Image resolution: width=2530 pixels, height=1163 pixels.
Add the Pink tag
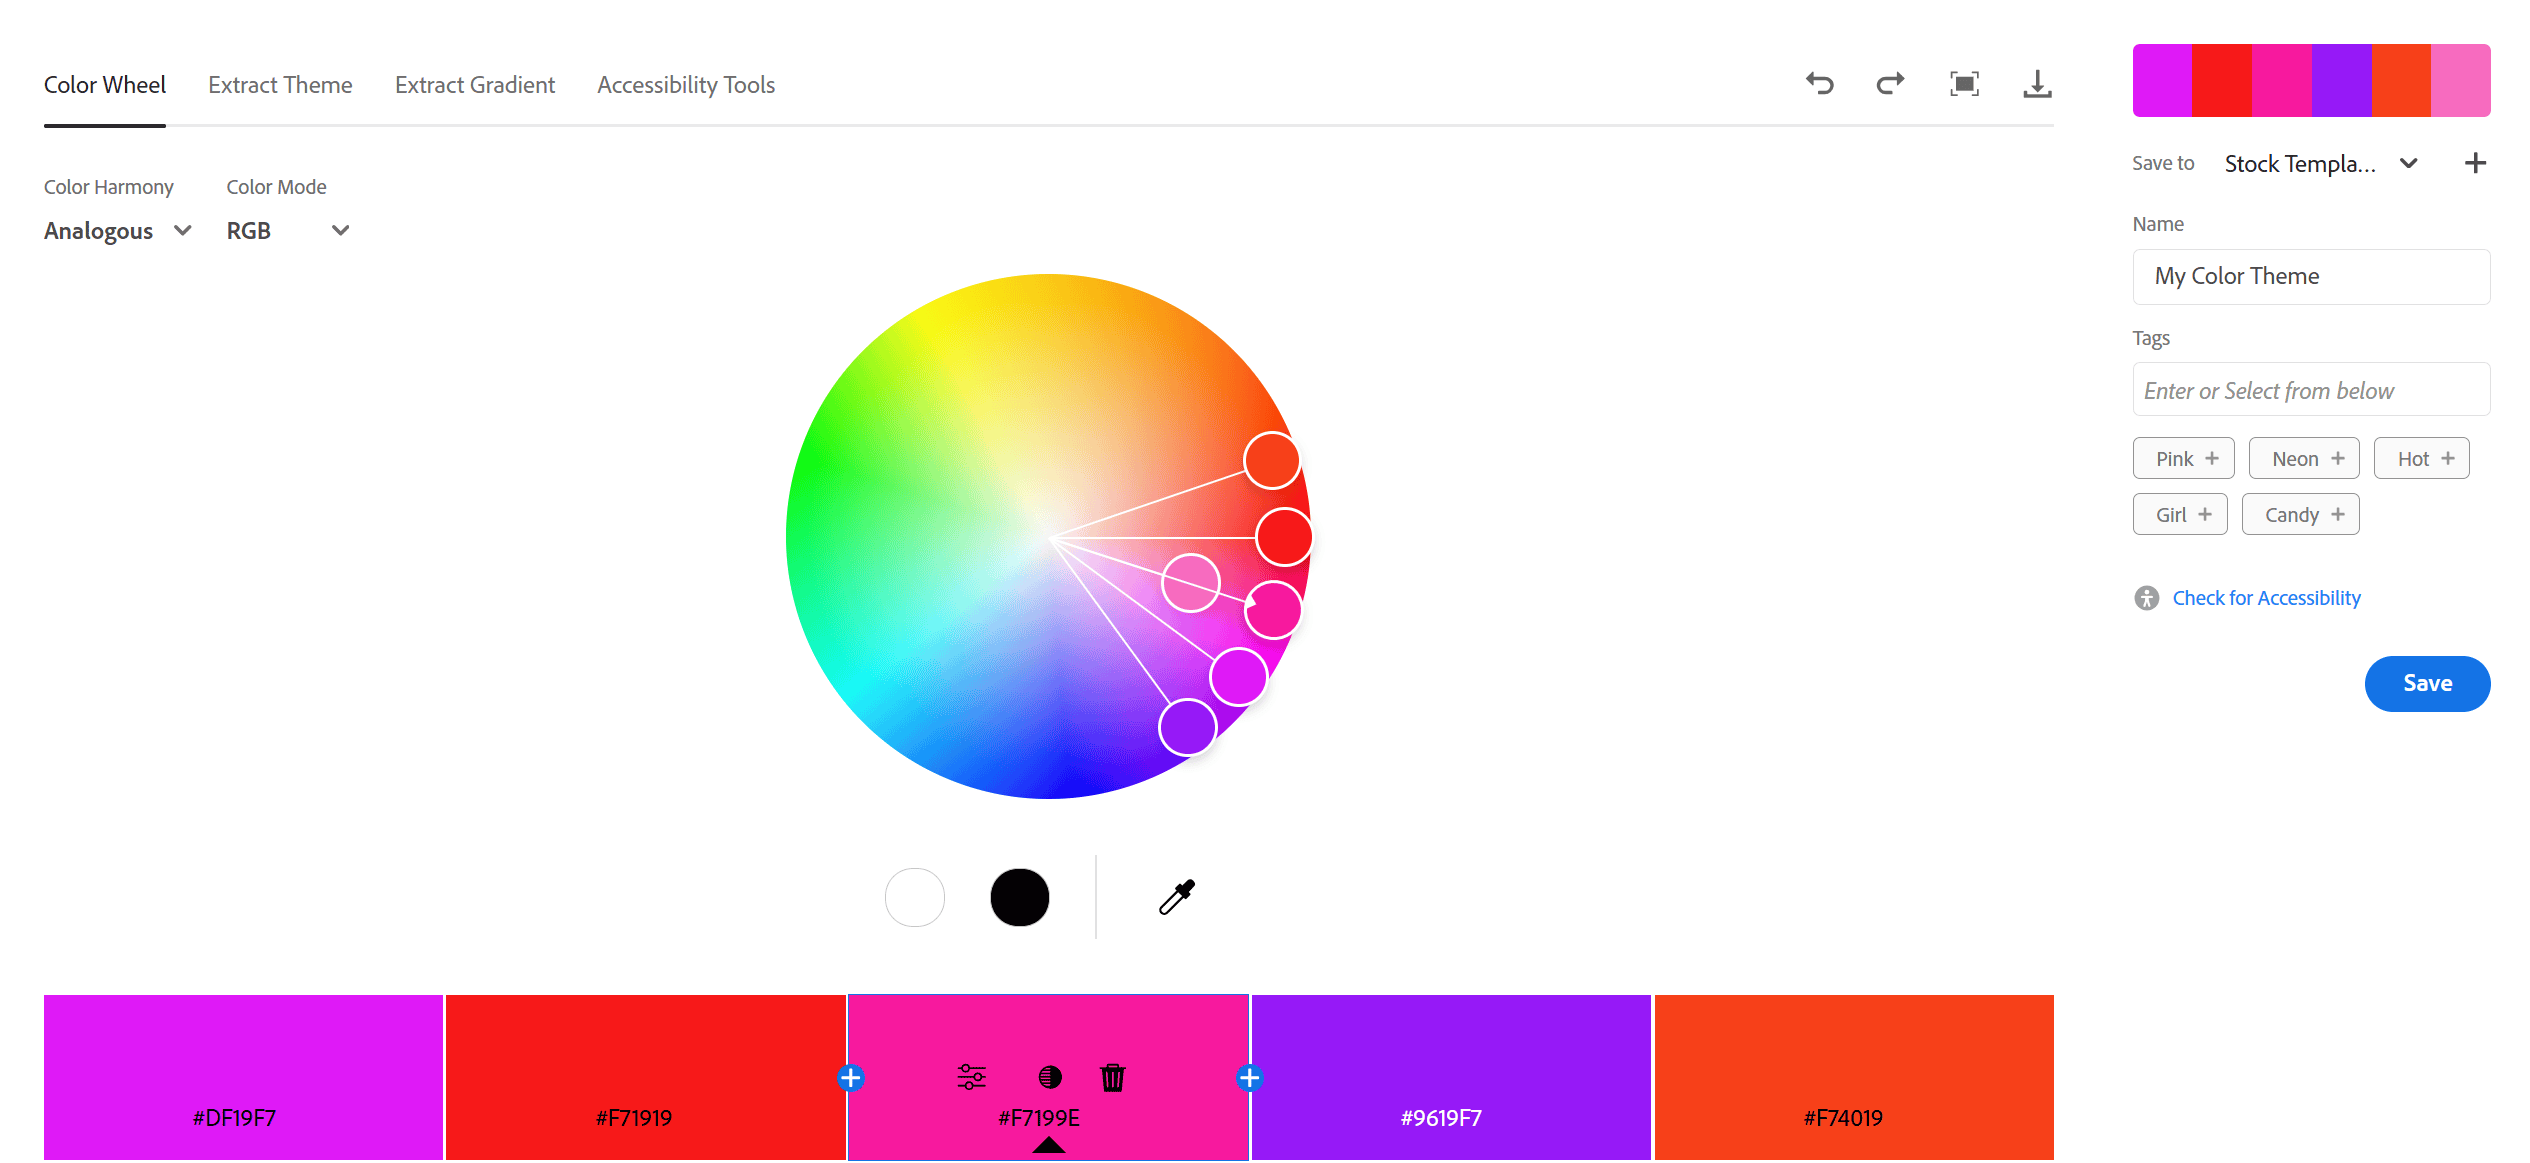(x=2183, y=459)
